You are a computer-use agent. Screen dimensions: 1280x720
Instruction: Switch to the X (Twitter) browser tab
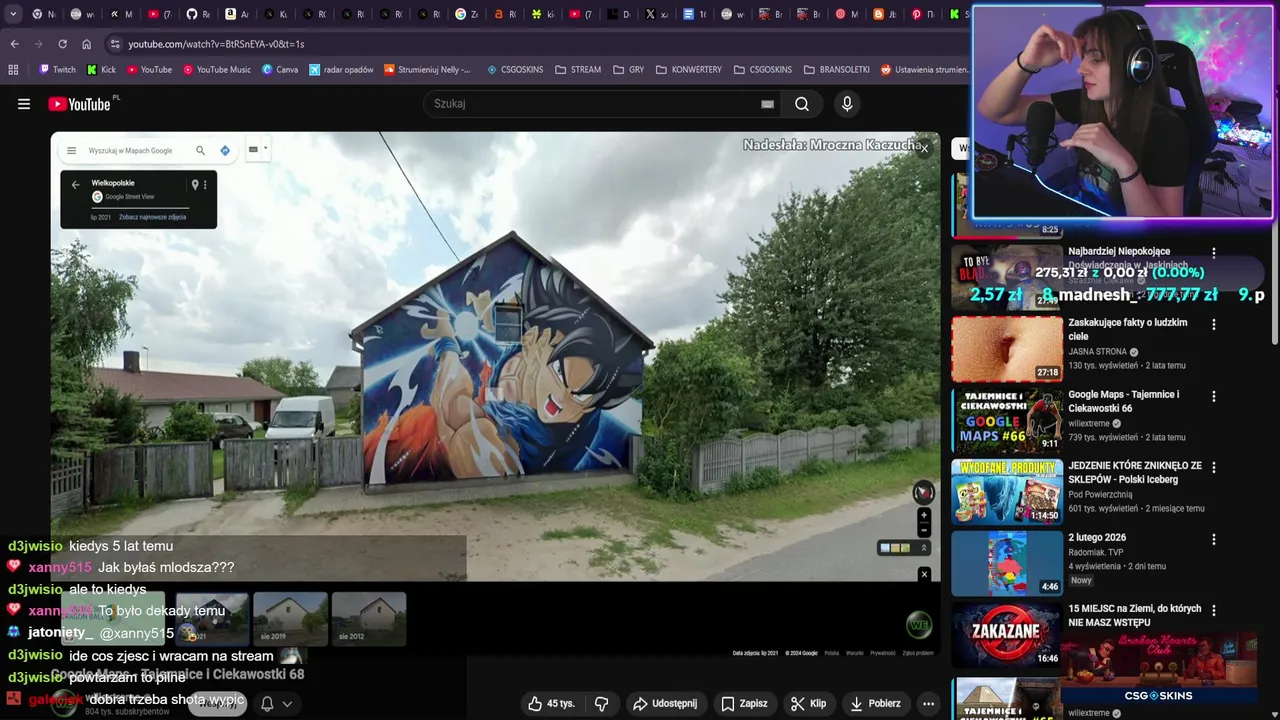click(x=657, y=14)
